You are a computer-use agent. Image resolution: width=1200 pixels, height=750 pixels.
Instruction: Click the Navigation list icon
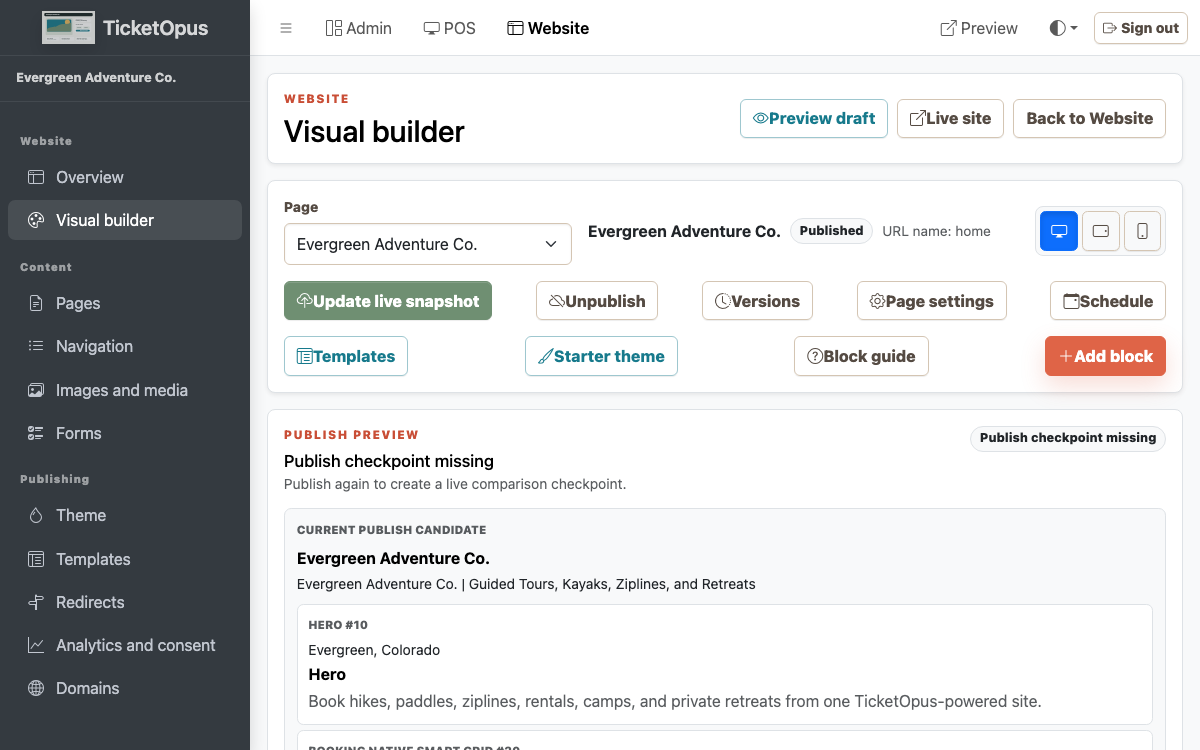coord(36,346)
